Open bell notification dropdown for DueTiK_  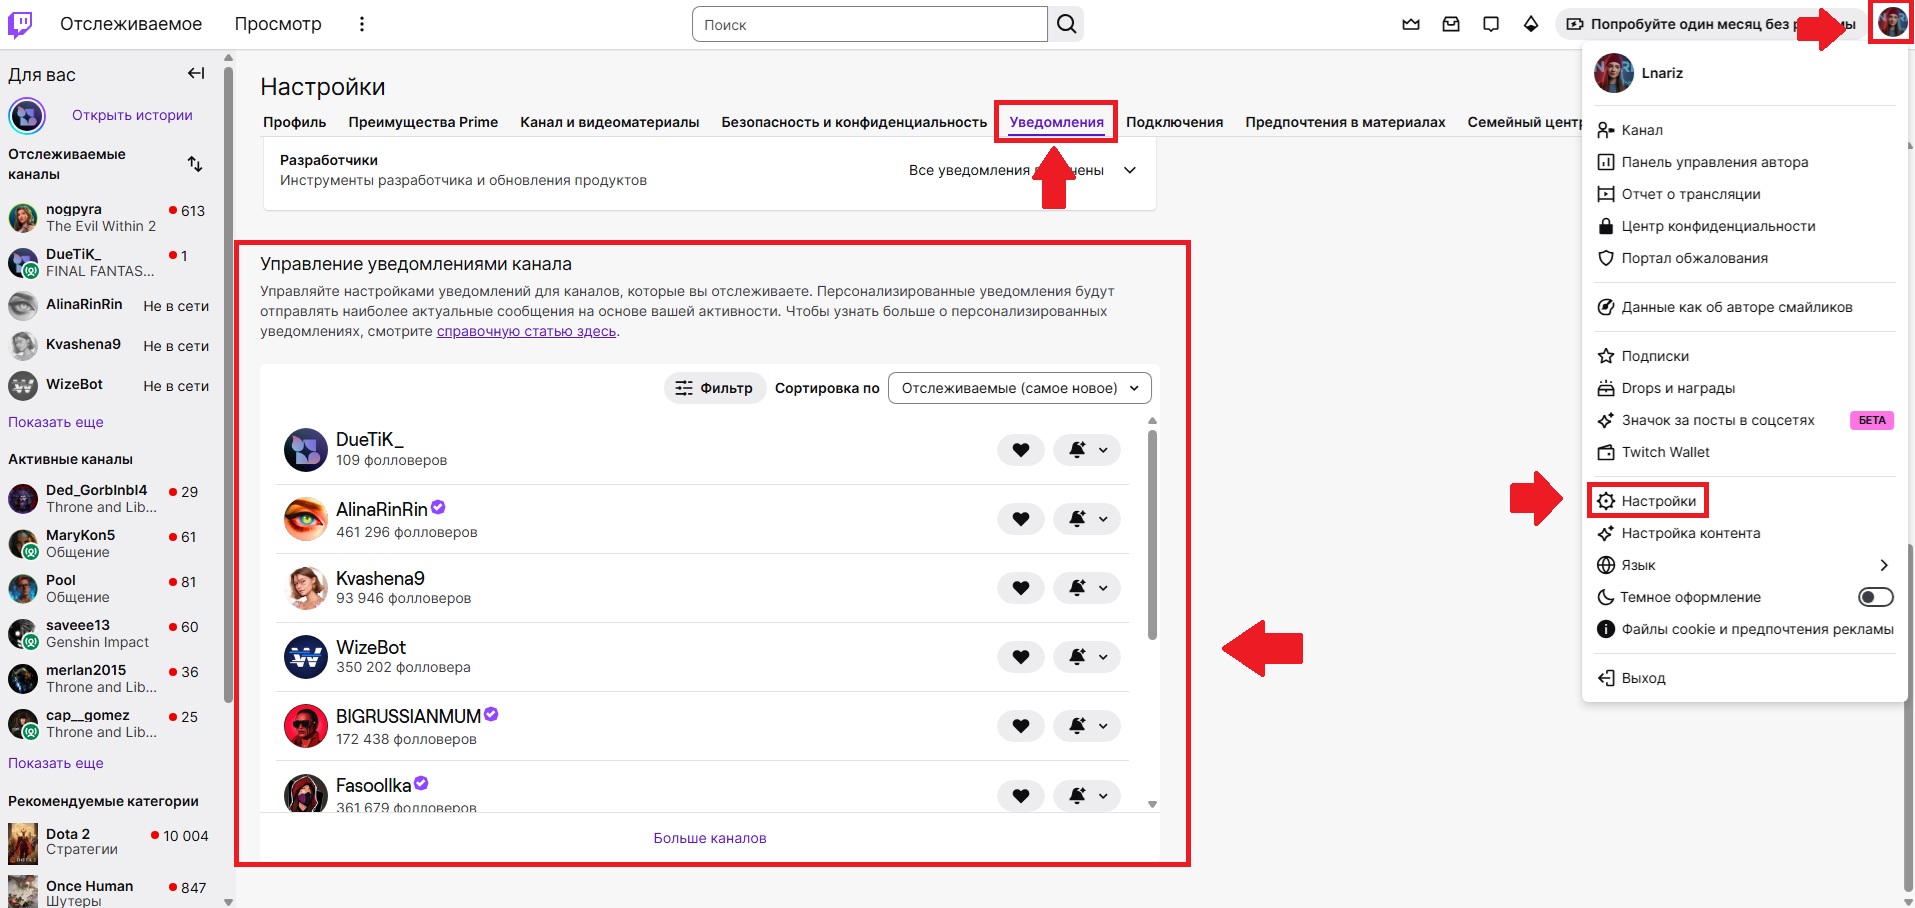[1087, 450]
